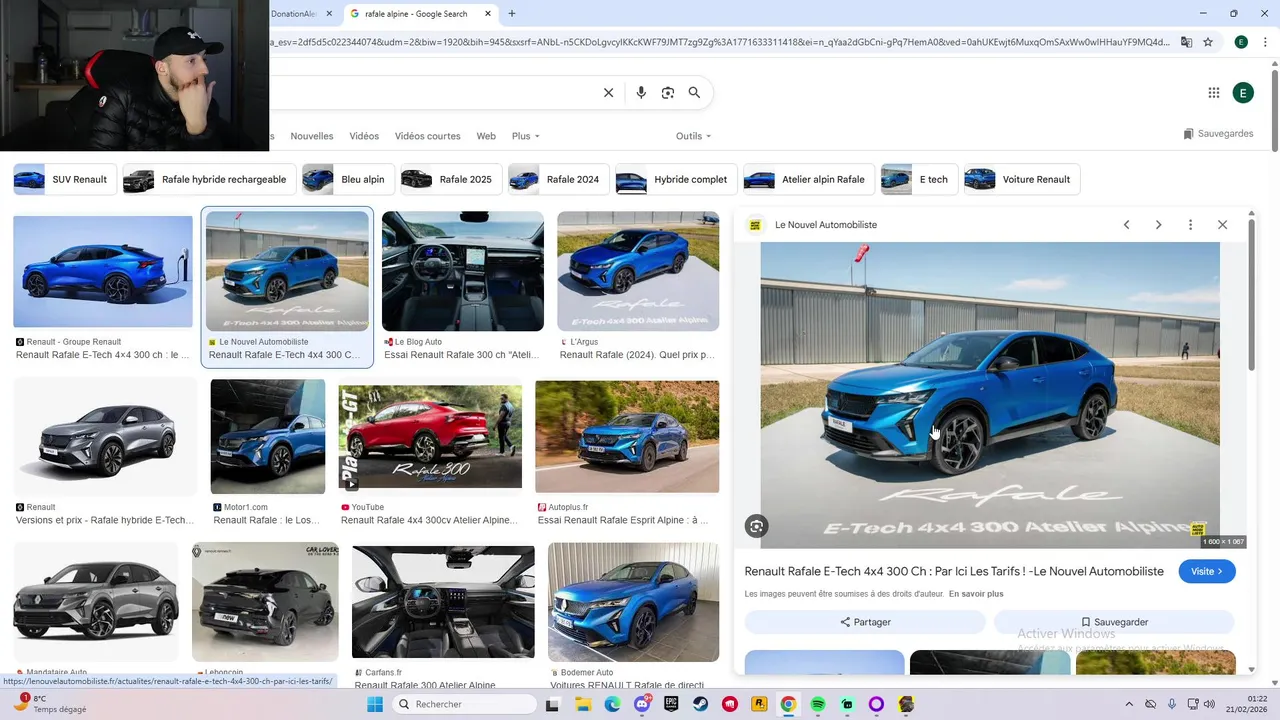Open the Carfans.fr interior thumbnail
Screen dimensions: 1280x720
coord(443,602)
